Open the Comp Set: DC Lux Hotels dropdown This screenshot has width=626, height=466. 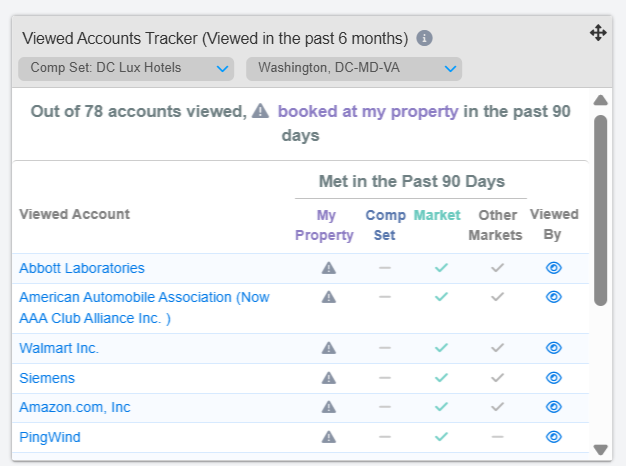pyautogui.click(x=126, y=69)
